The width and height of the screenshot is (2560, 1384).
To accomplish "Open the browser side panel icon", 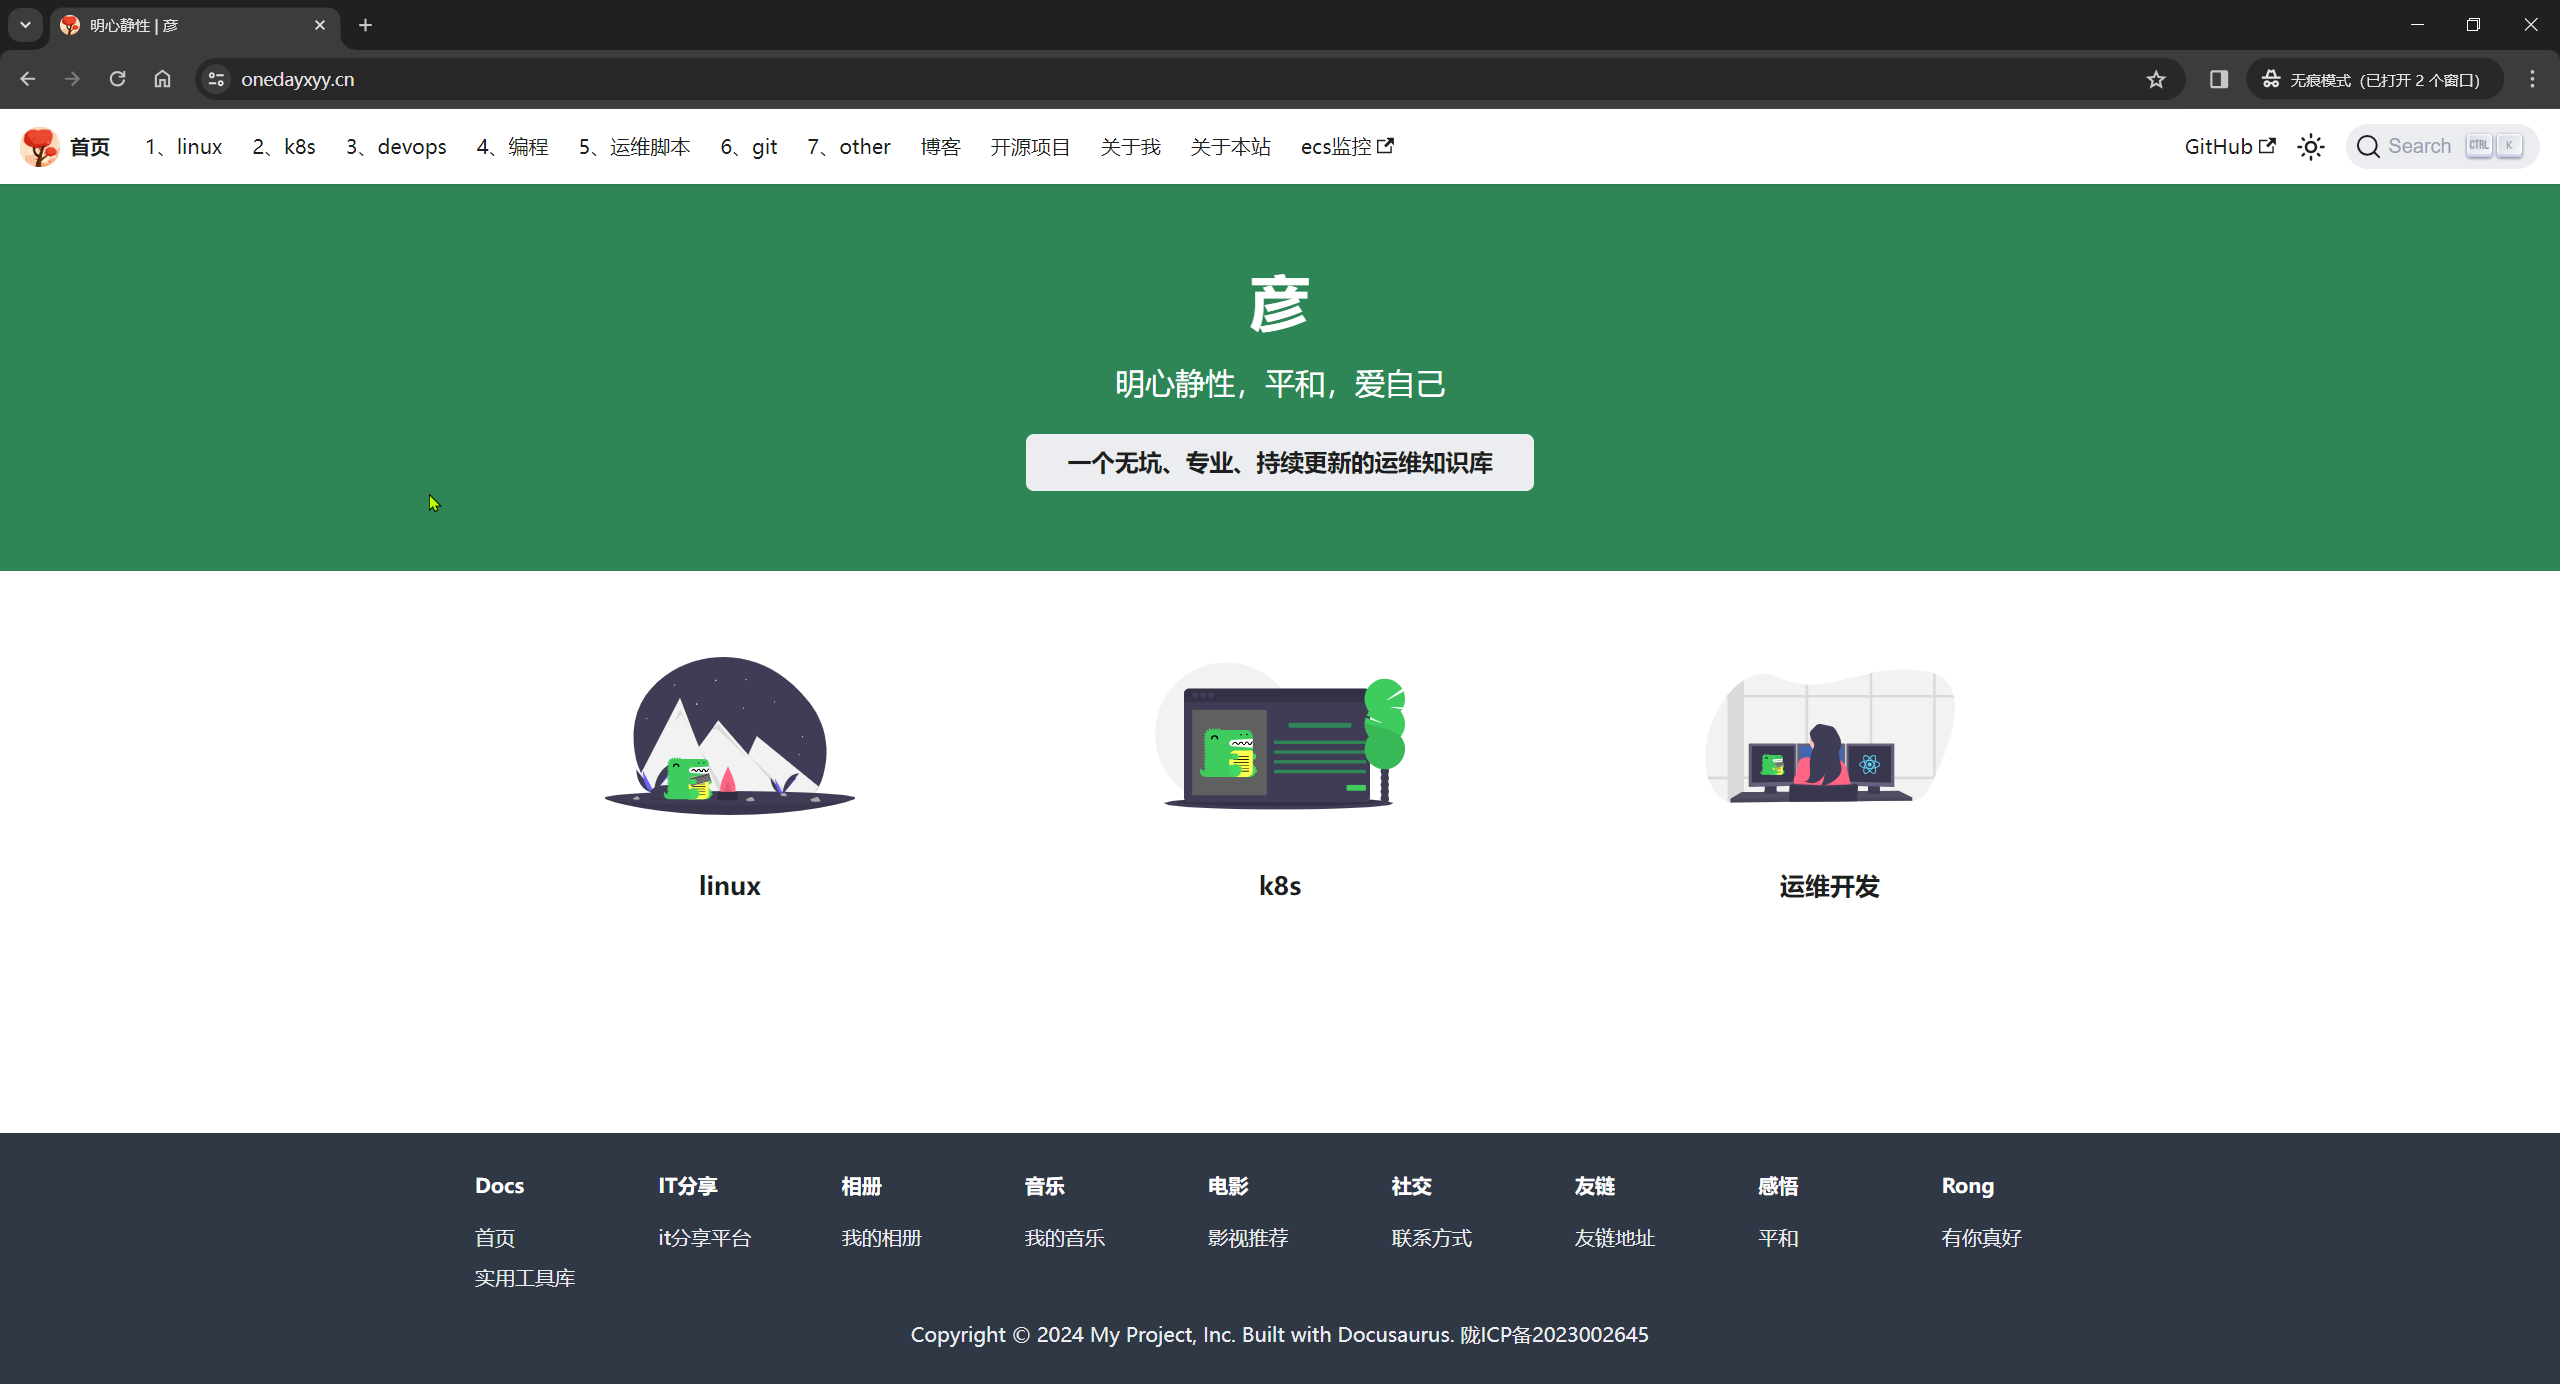I will (2219, 79).
